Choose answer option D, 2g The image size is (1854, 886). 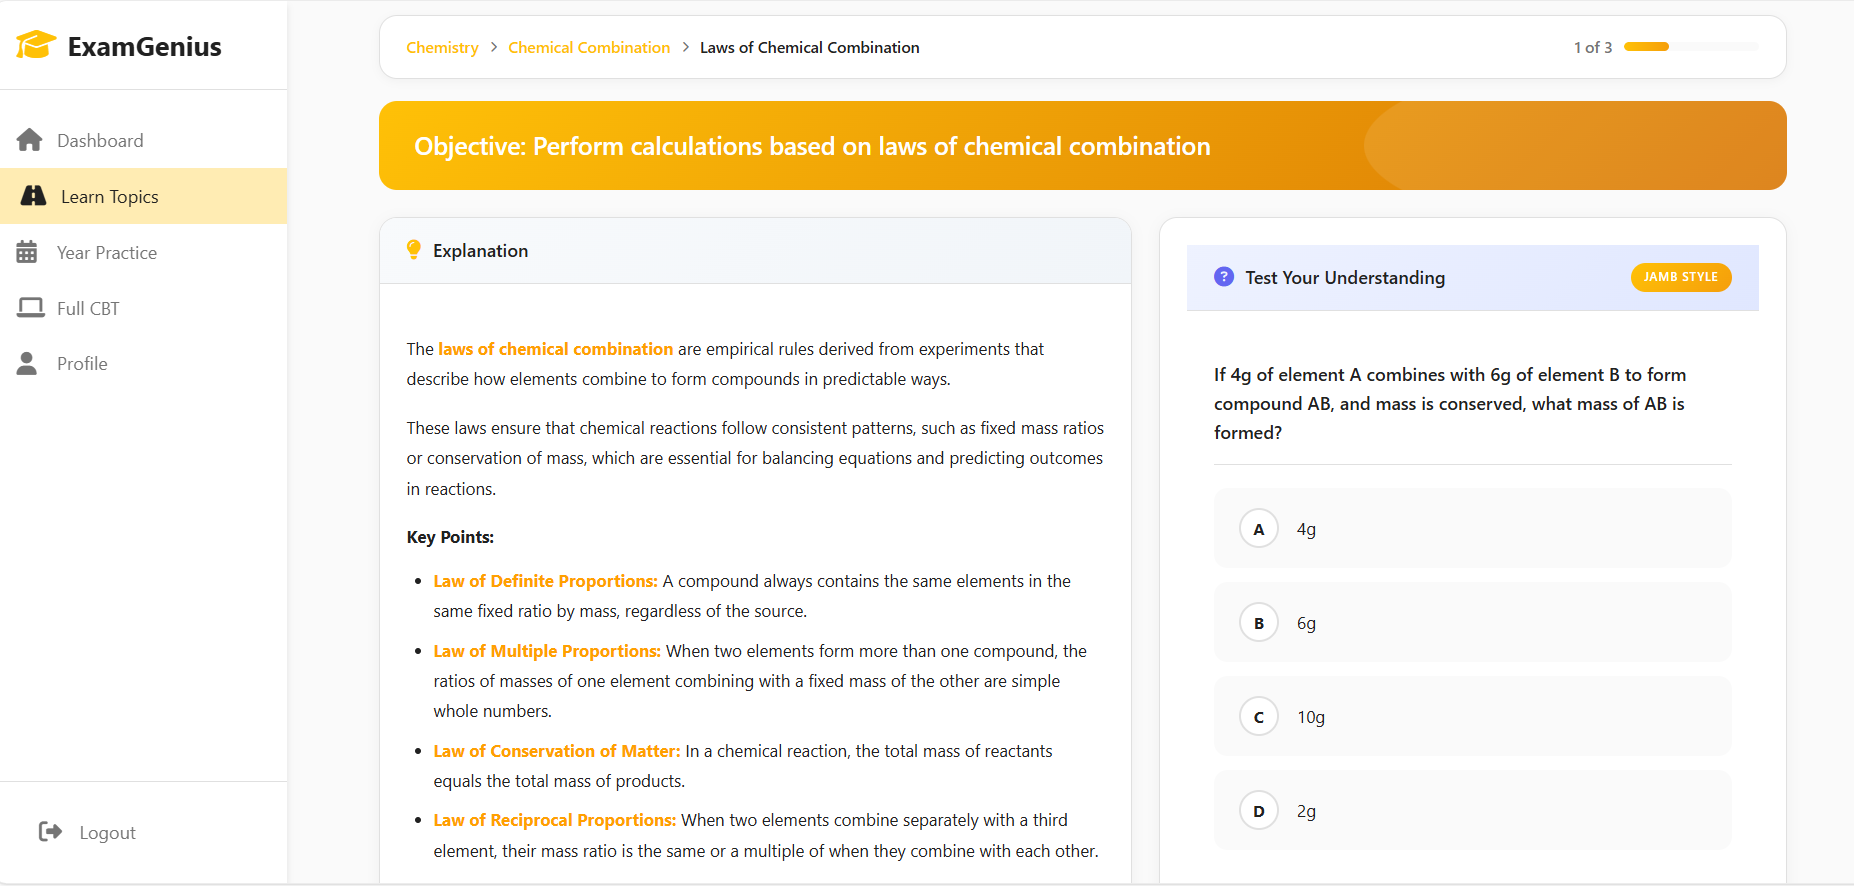1472,810
